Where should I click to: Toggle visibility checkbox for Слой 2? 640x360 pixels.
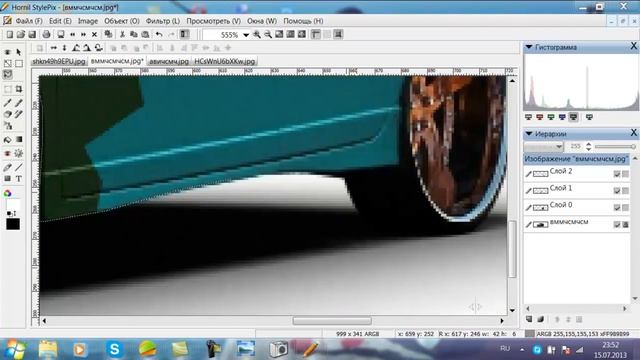tap(617, 174)
